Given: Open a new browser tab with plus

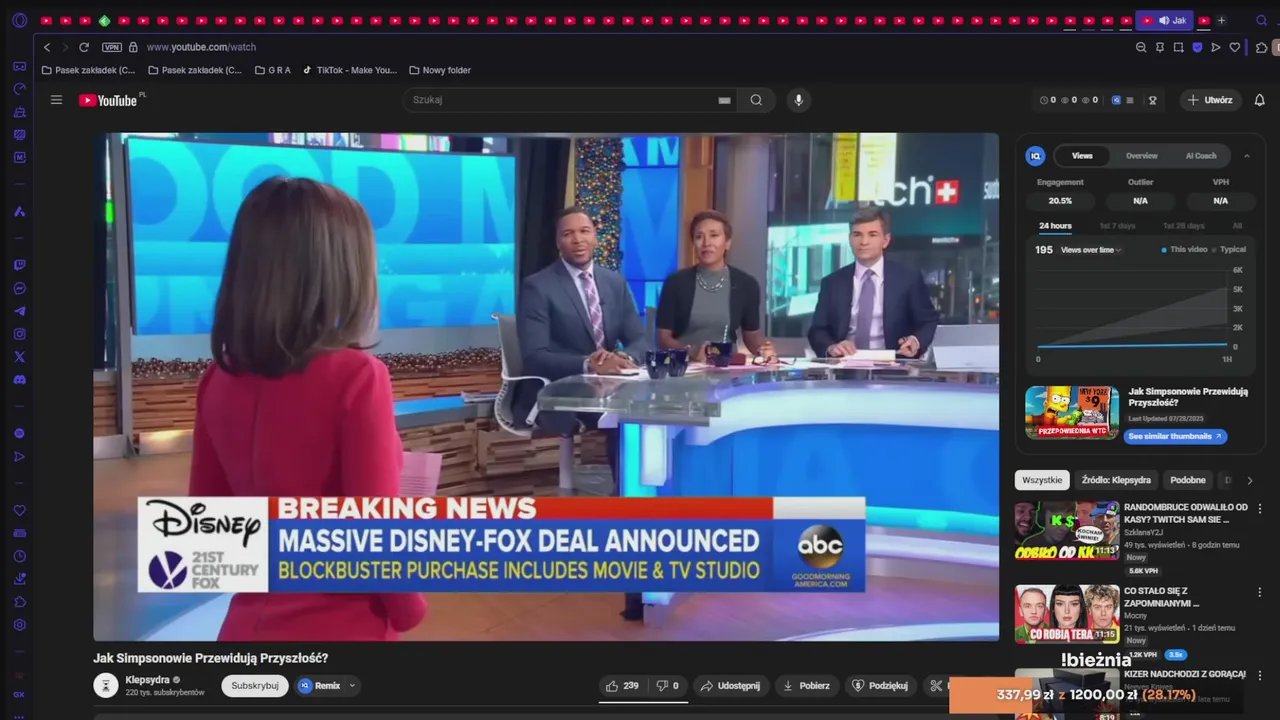Looking at the screenshot, I should (1221, 20).
